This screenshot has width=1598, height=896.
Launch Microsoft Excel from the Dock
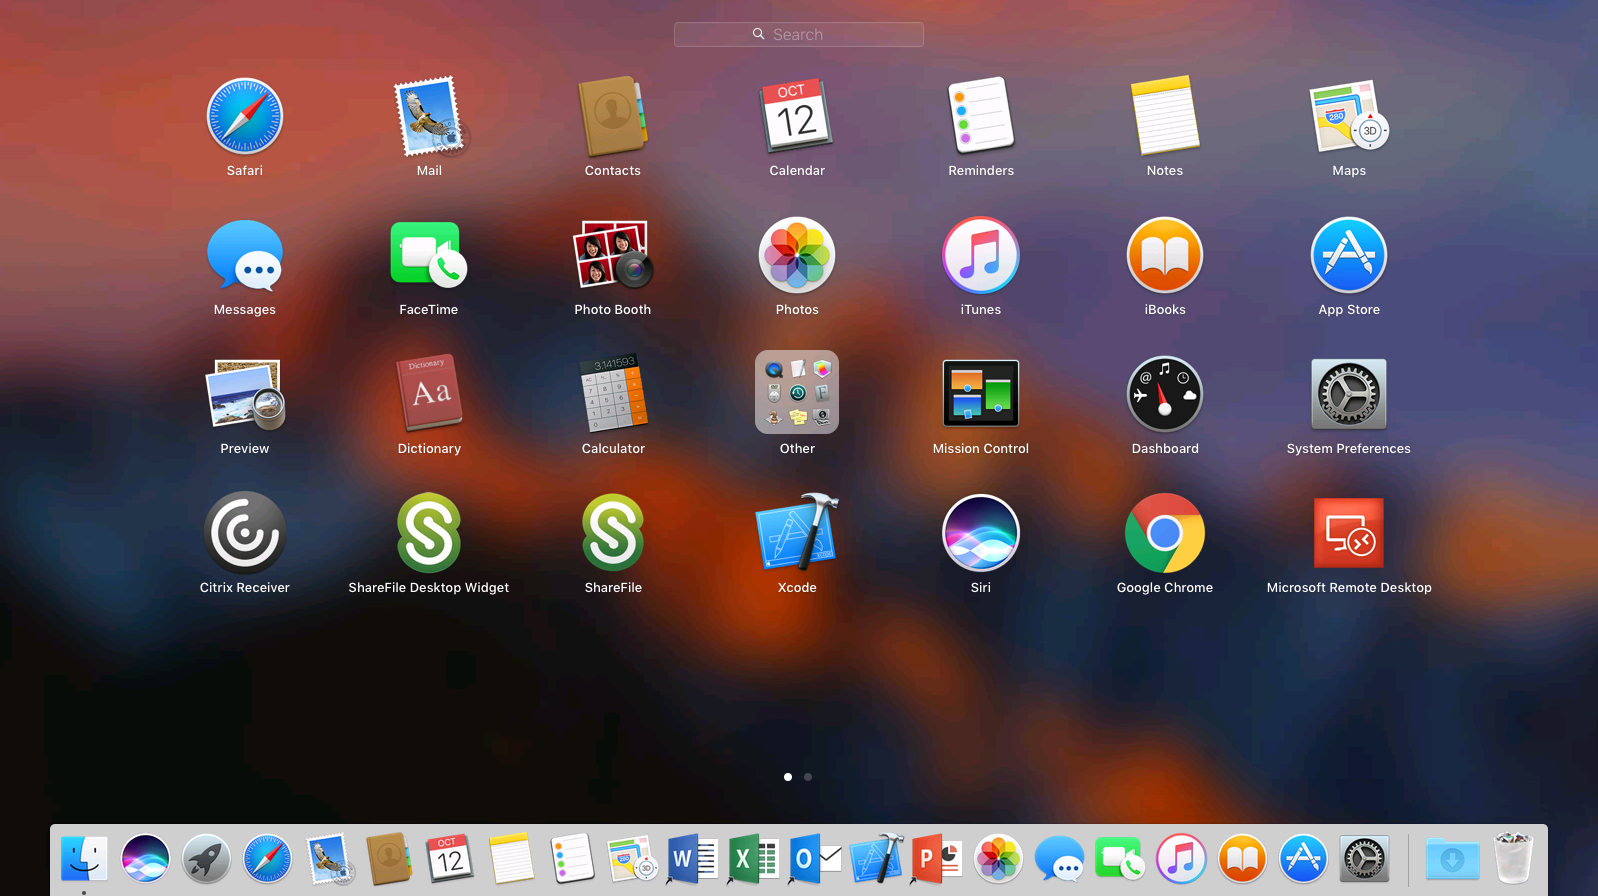pos(754,859)
